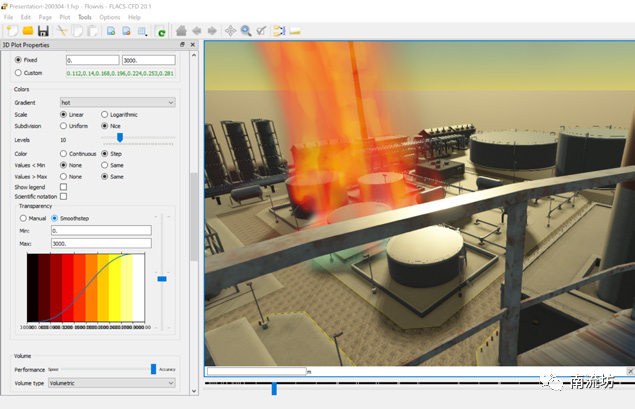This screenshot has width=635, height=409.
Task: Click the green Refresh icon
Action: pyautogui.click(x=160, y=31)
